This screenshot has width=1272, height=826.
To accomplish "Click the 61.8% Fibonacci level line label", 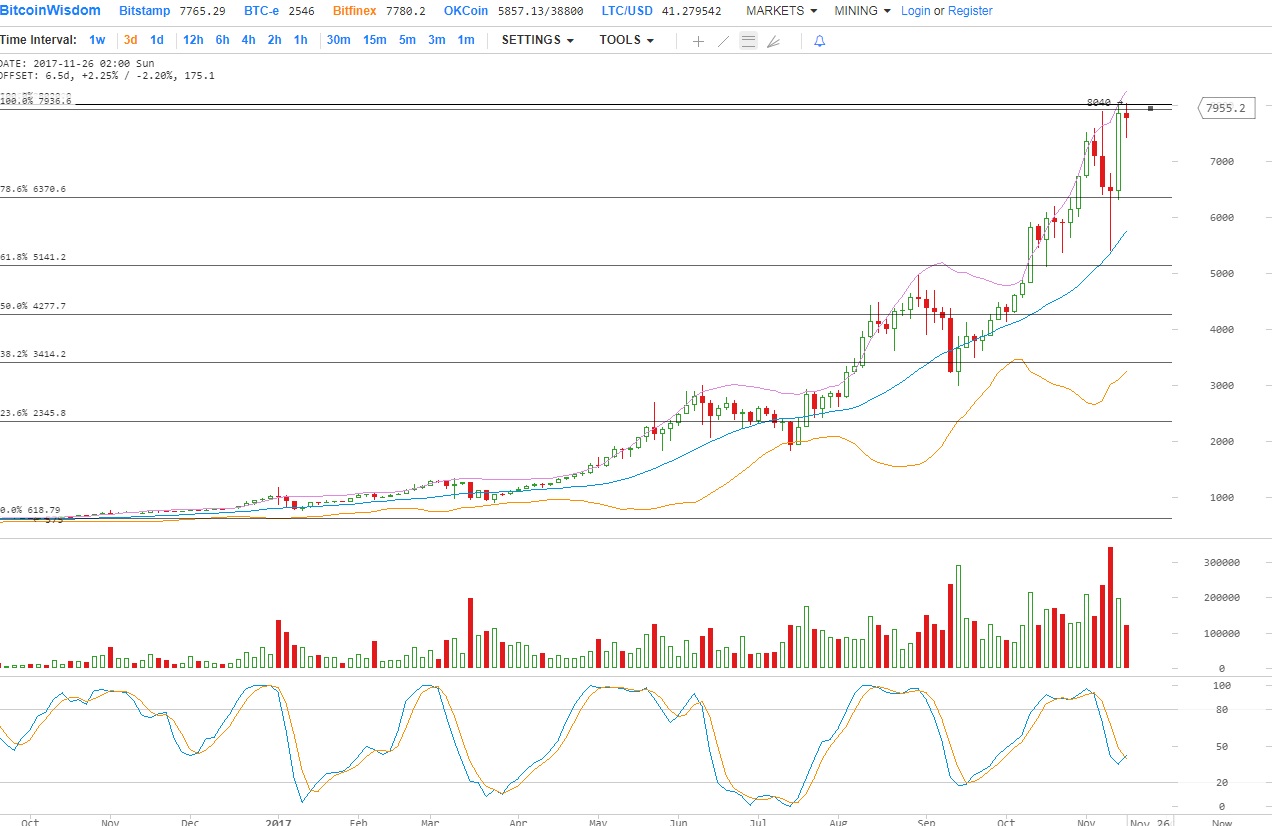I will point(33,257).
